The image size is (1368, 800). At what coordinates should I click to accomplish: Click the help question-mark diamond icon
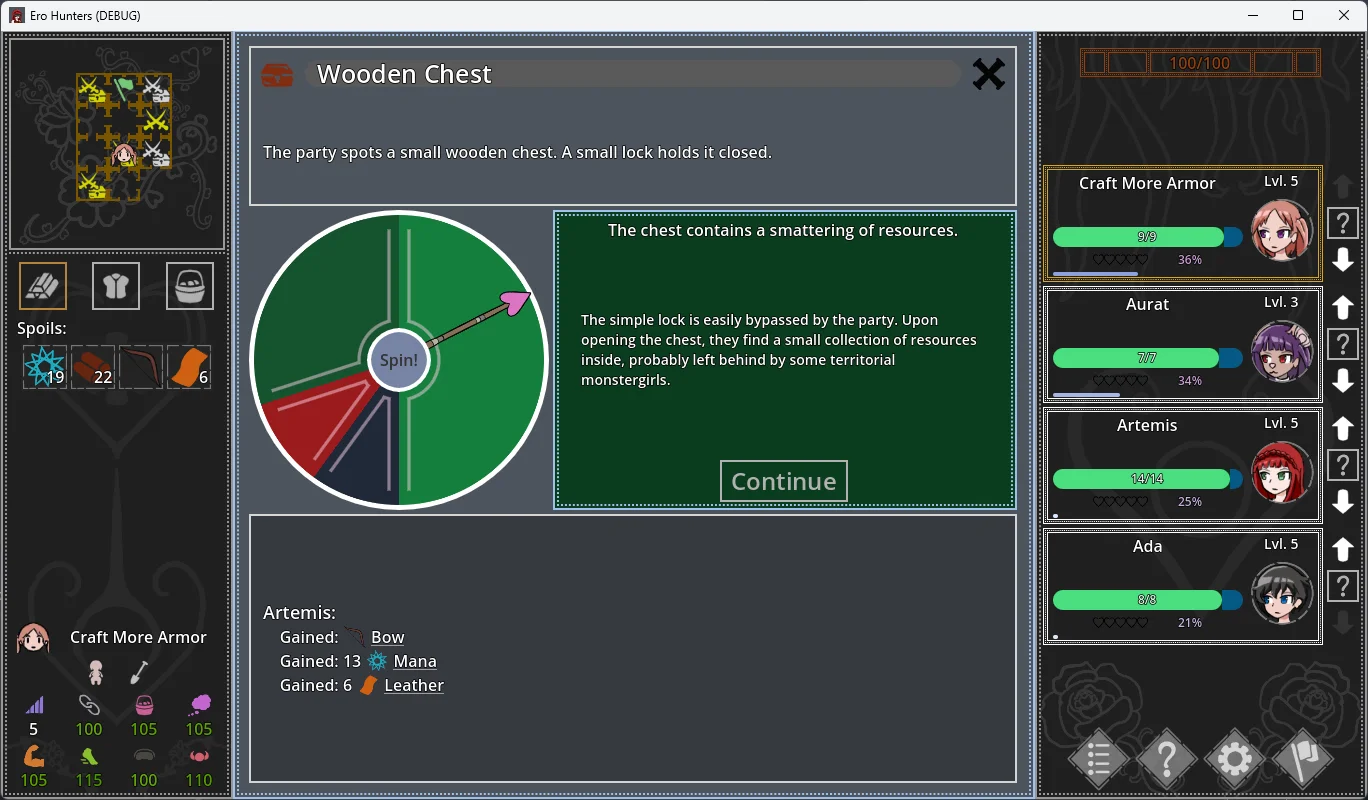(x=1166, y=760)
